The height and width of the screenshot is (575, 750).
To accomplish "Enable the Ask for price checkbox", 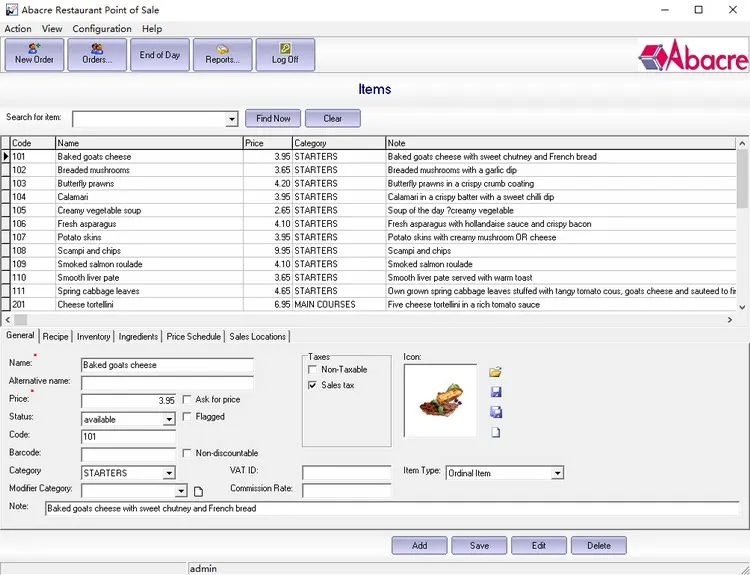I will [187, 399].
